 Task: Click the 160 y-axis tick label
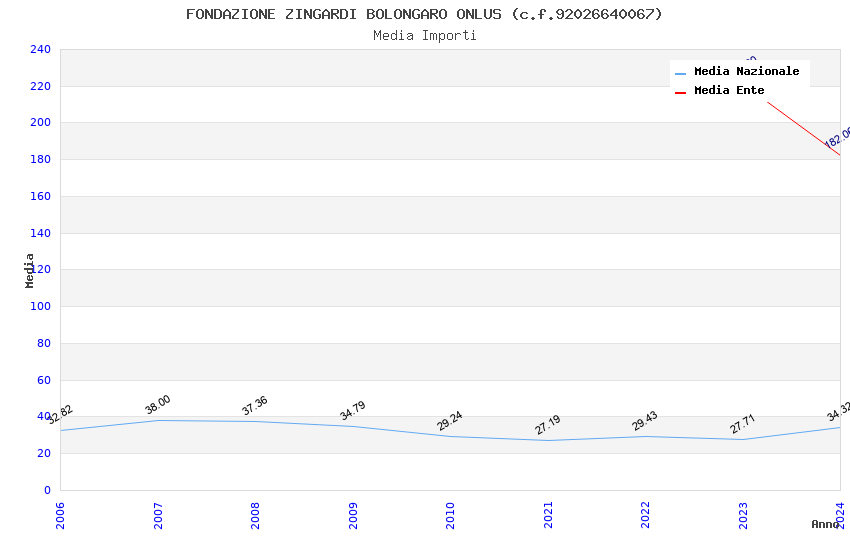41,196
